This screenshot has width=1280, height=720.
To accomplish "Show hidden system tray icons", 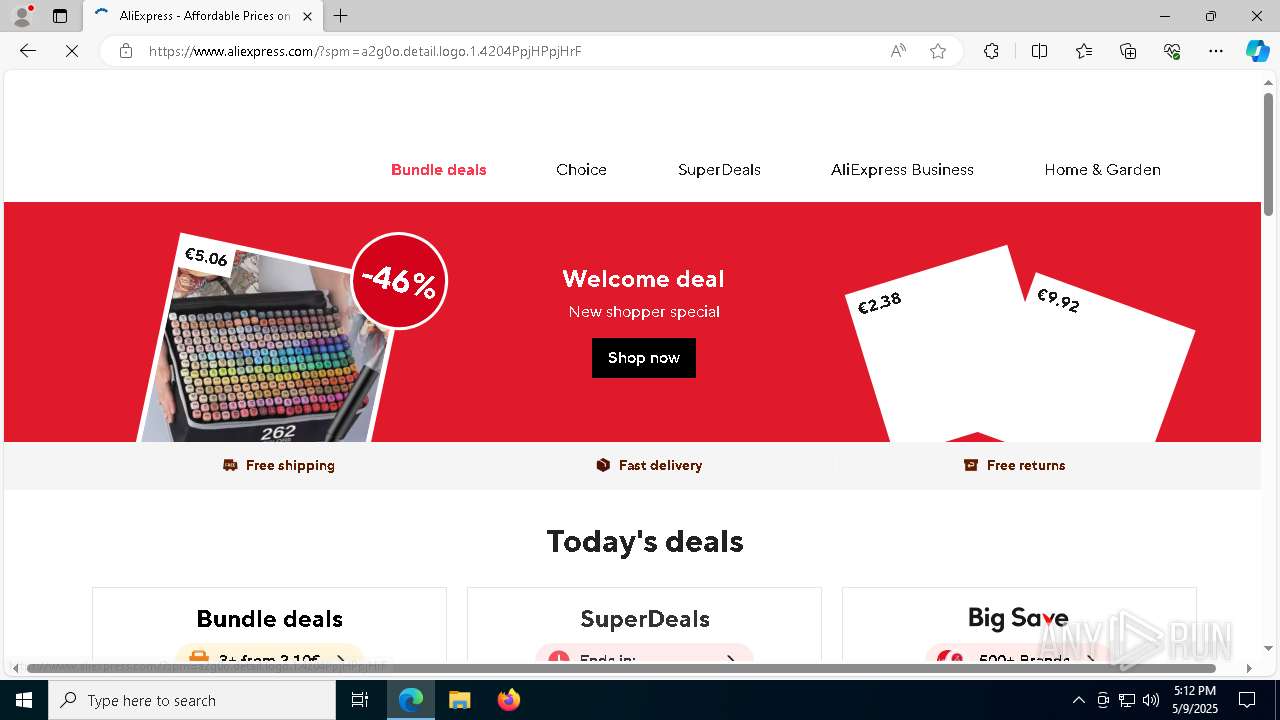I will (x=1078, y=700).
